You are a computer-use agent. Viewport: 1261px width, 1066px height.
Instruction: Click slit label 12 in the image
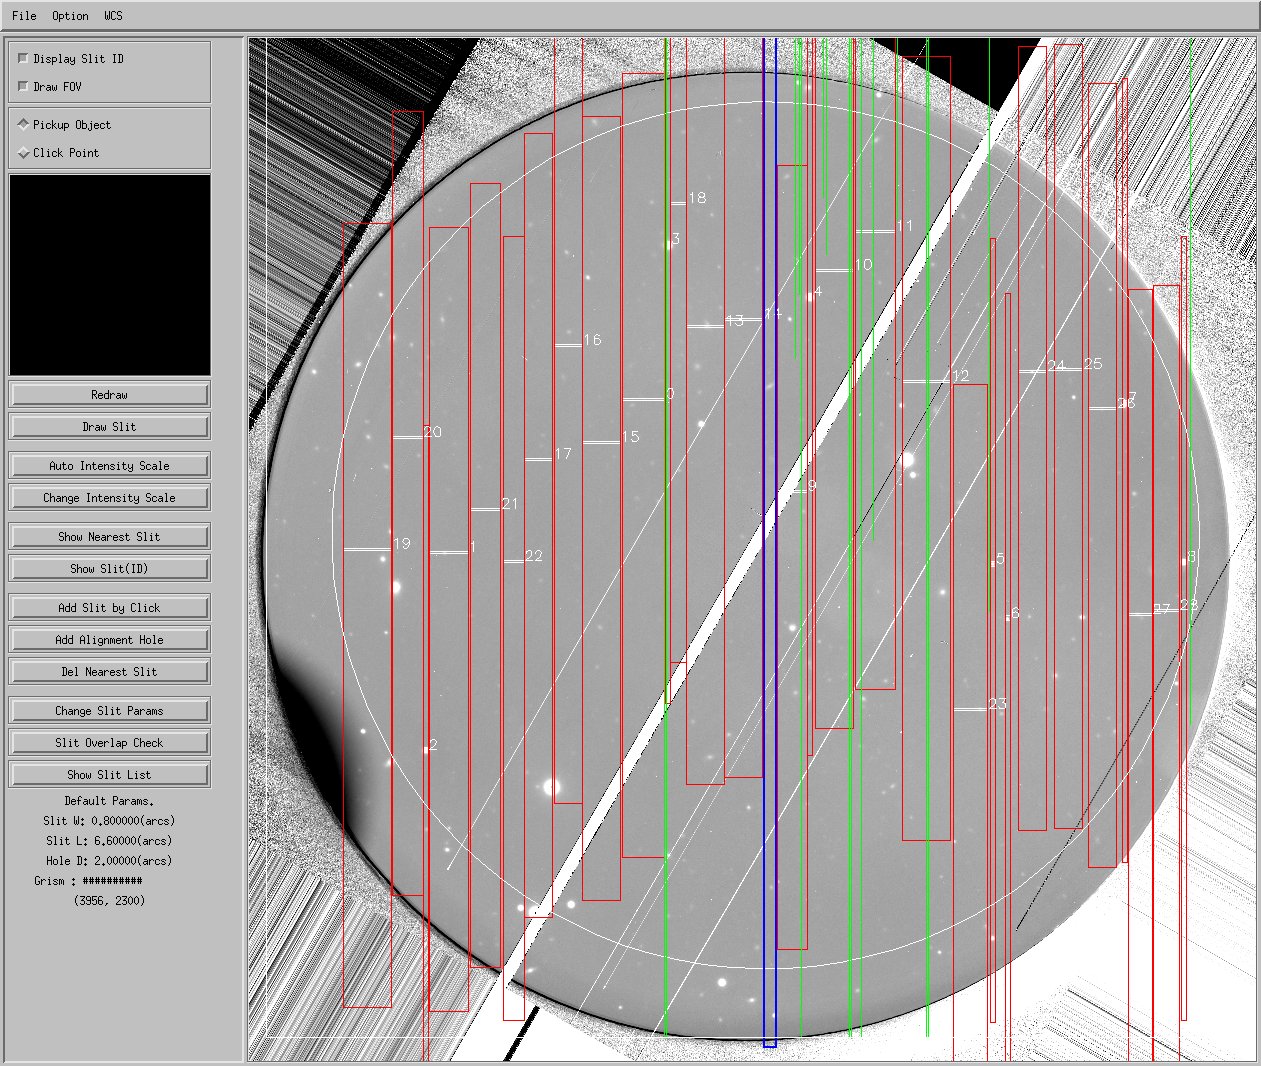(961, 376)
